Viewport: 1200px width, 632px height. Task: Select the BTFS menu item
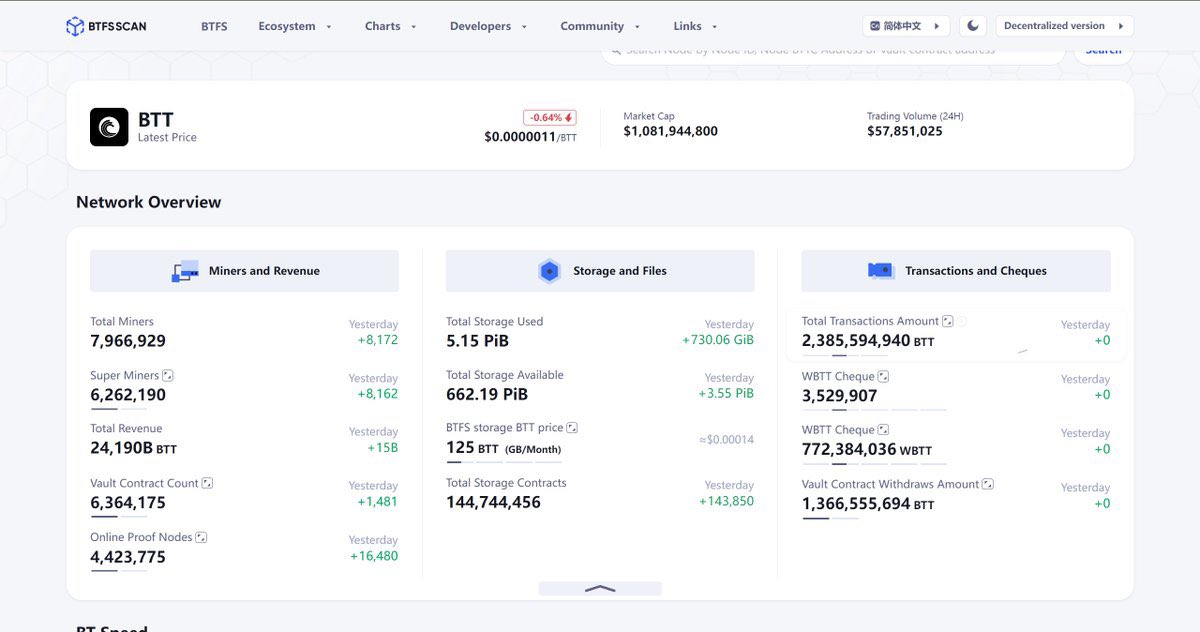[213, 26]
